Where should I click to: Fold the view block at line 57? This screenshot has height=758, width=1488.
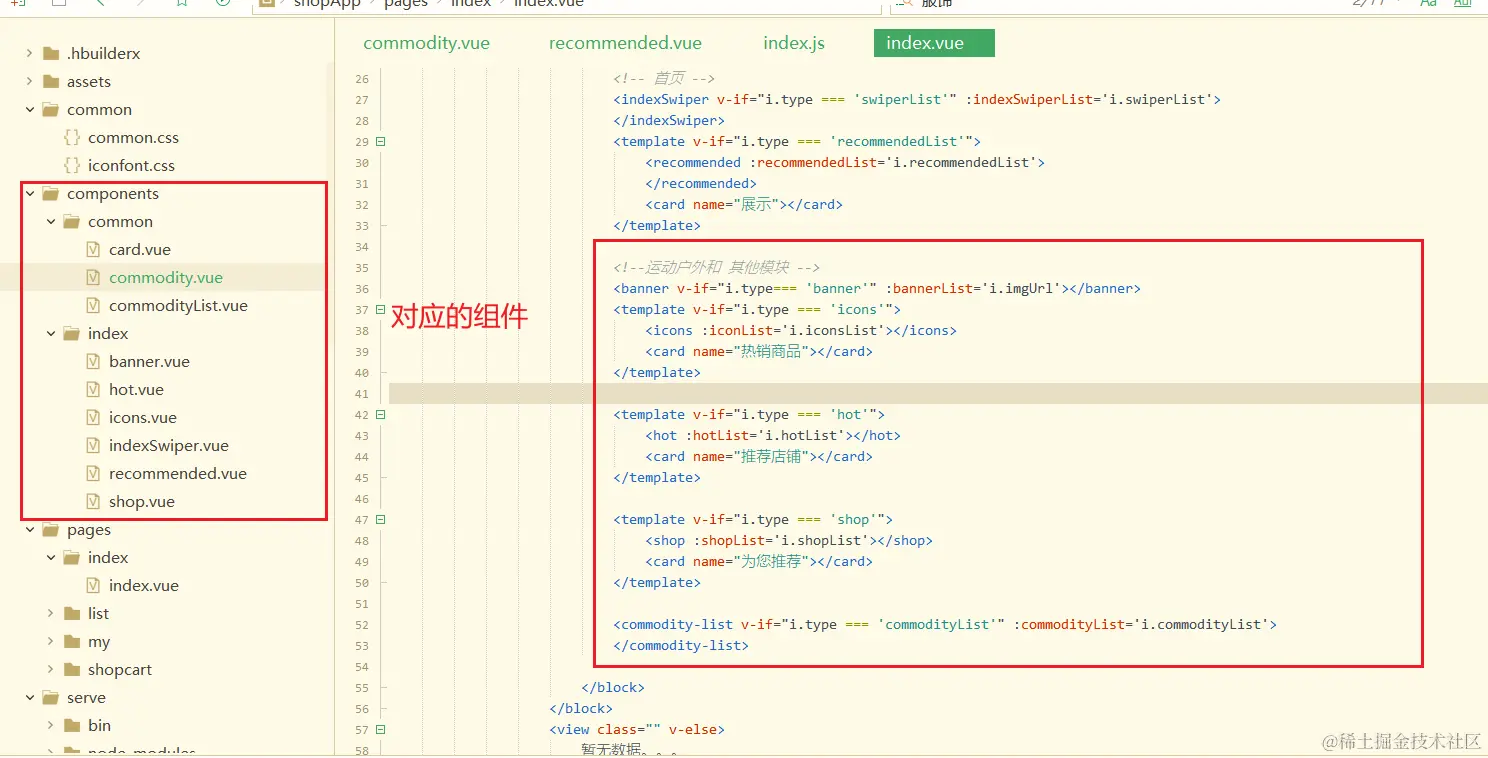380,730
